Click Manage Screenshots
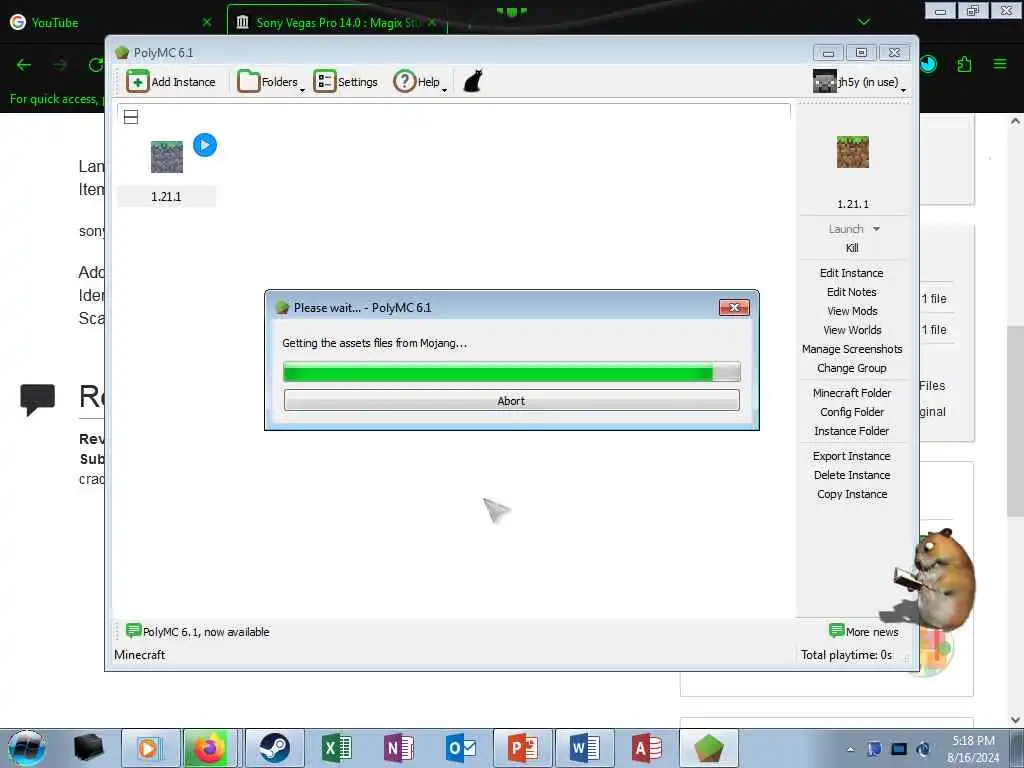Screen dimensions: 1024x768 (x=852, y=349)
